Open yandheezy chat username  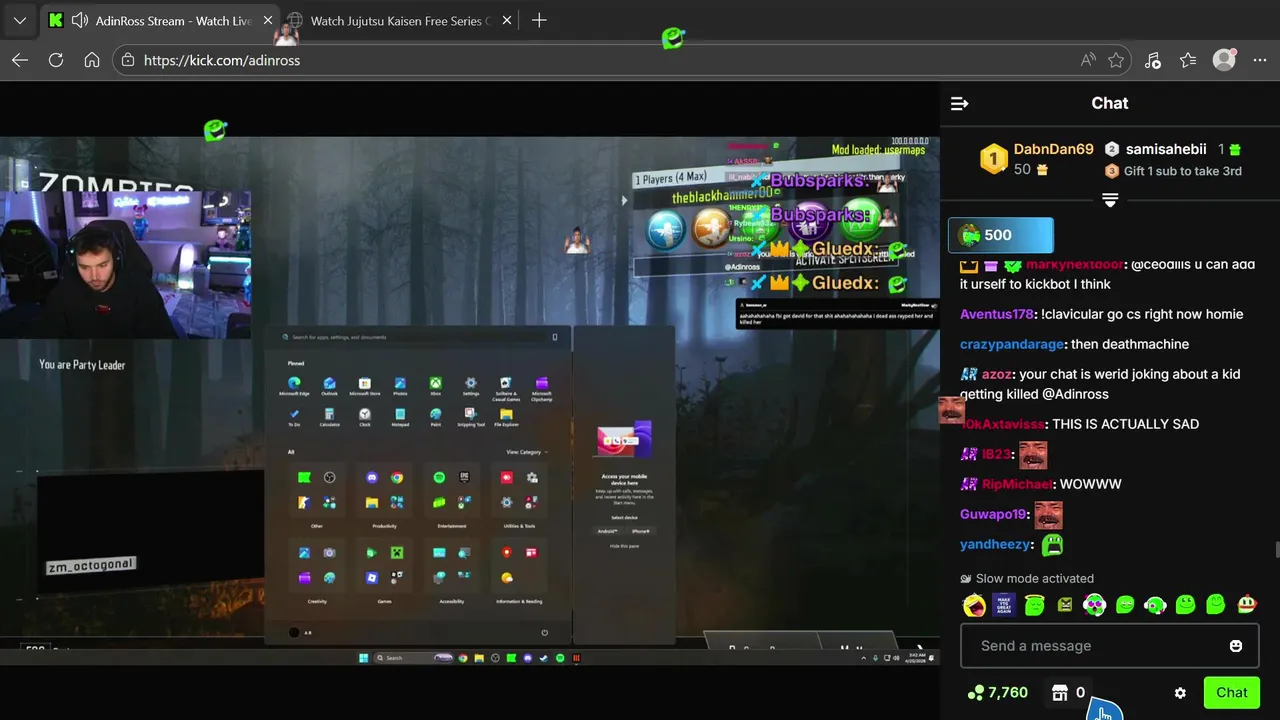(995, 544)
